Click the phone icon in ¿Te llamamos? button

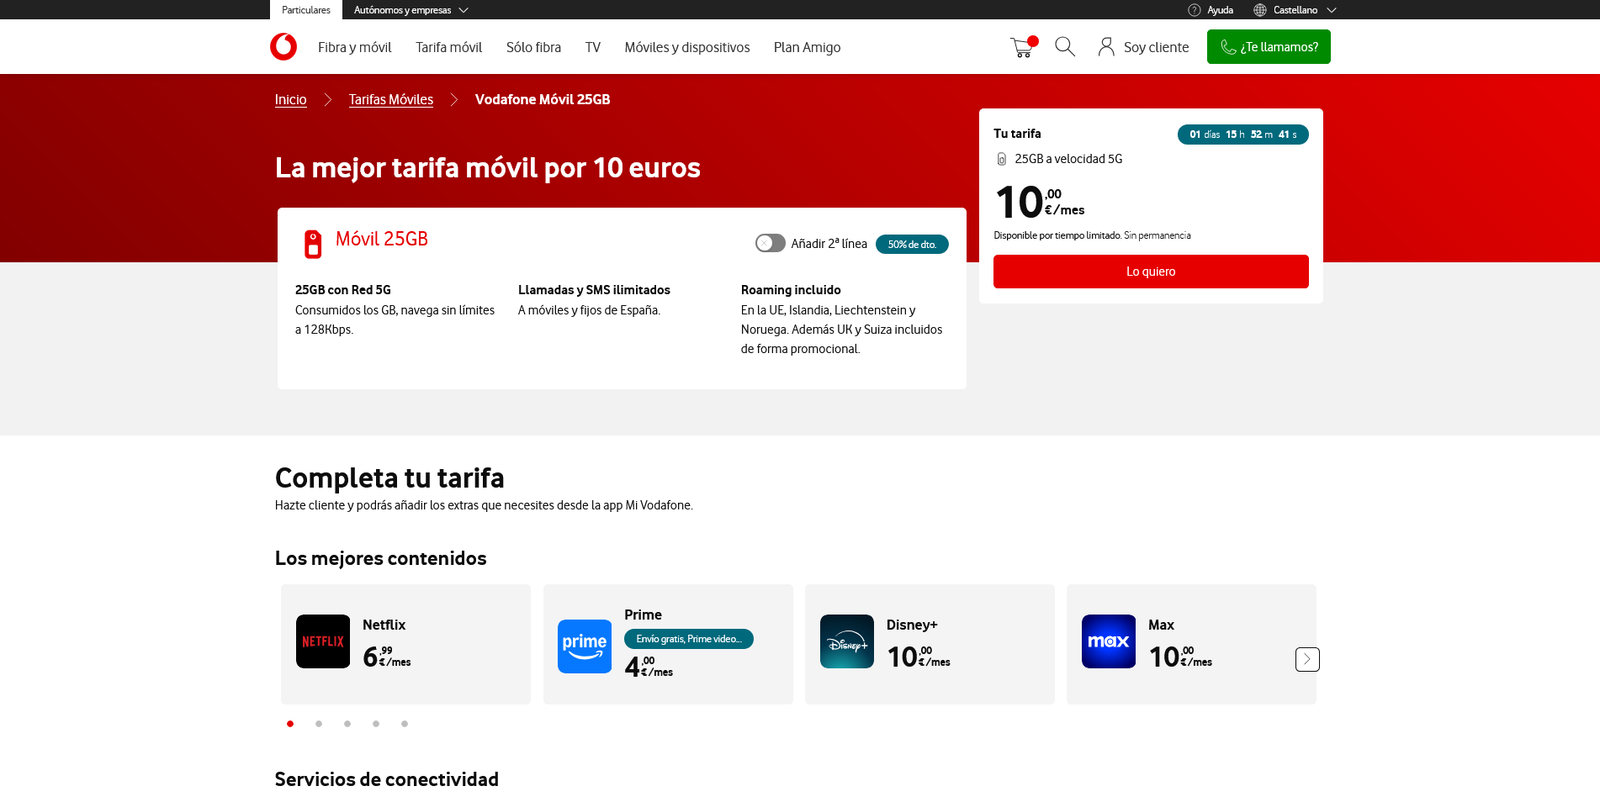coord(1228,47)
